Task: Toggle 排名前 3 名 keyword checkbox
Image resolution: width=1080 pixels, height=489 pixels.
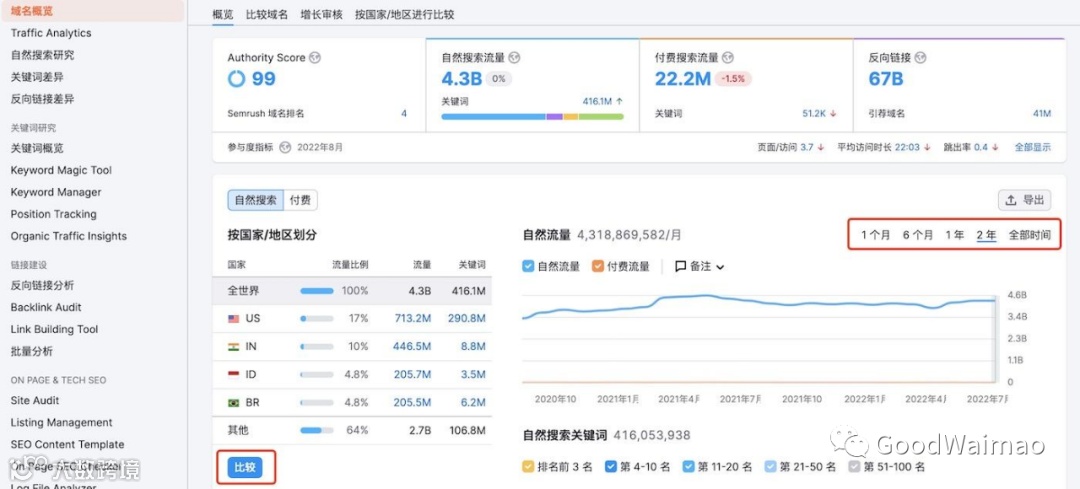Action: tap(528, 466)
